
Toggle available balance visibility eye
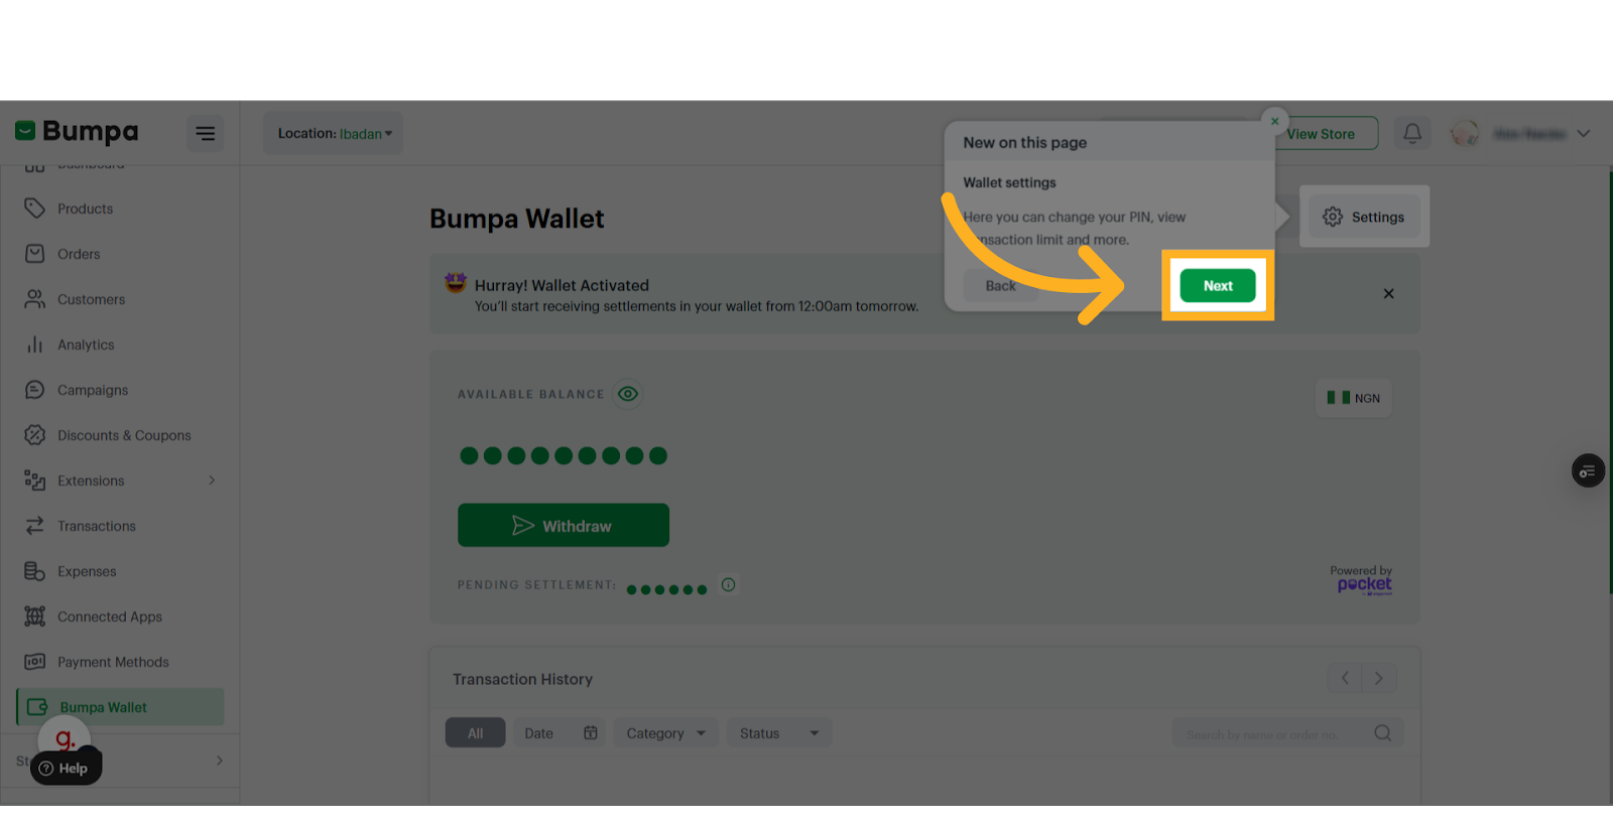click(627, 394)
